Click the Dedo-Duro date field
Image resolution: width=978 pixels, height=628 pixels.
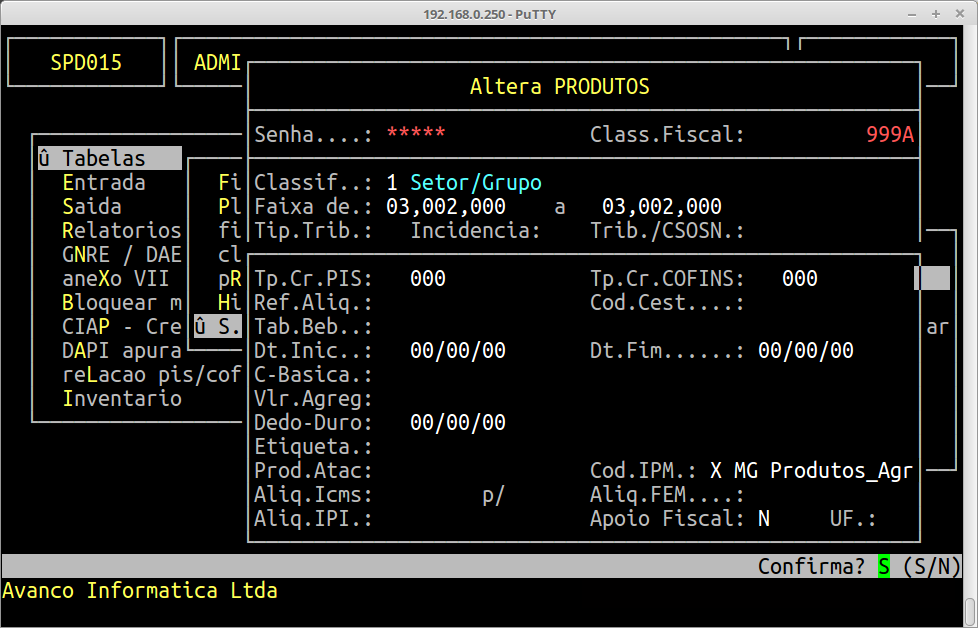pos(458,423)
